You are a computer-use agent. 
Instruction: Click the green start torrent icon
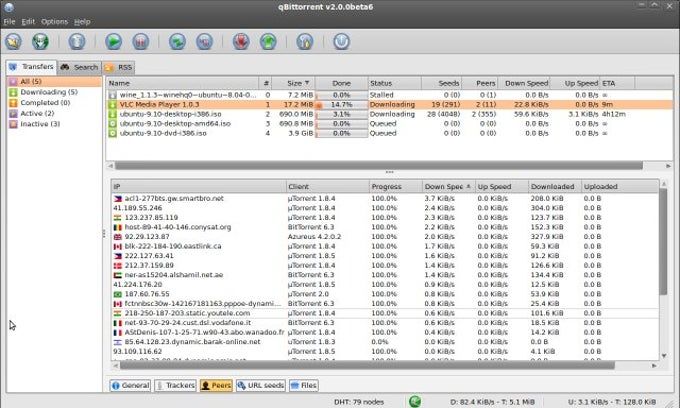pos(113,42)
